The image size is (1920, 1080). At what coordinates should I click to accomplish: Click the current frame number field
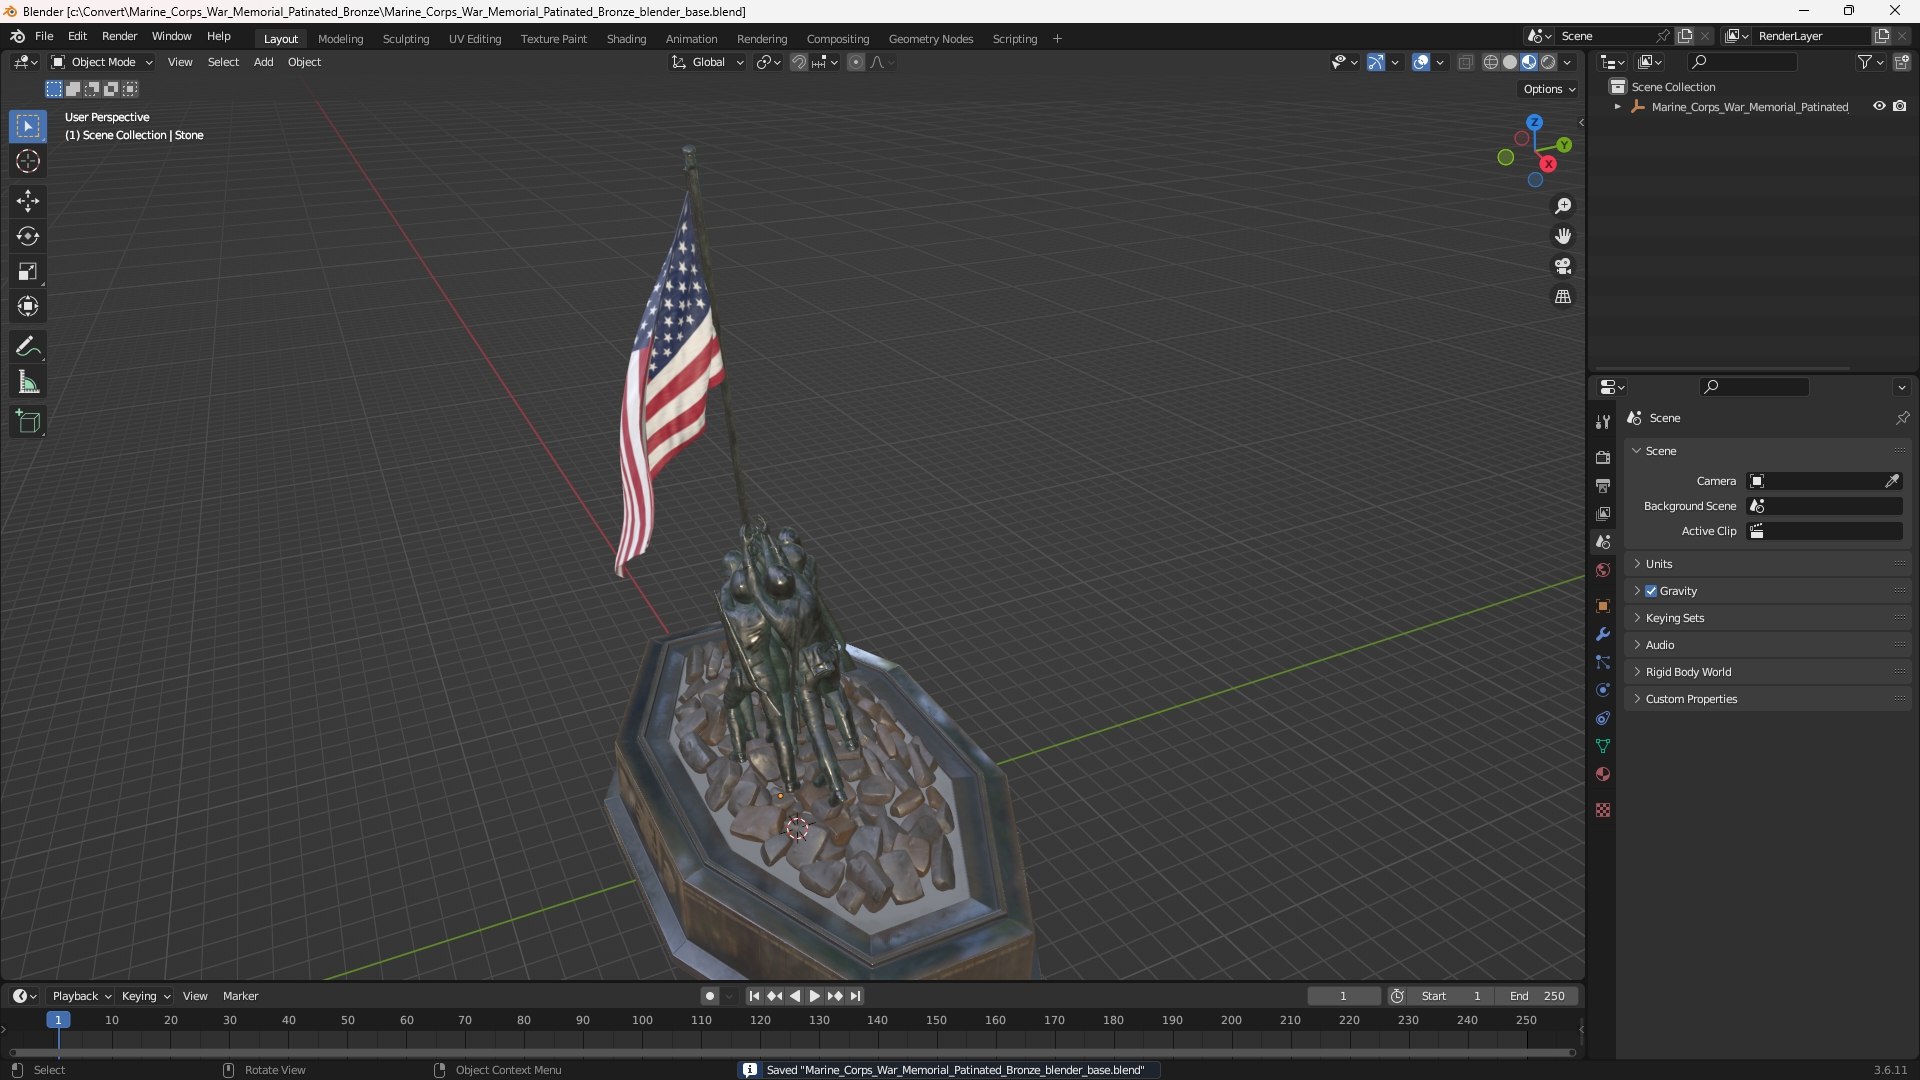1343,996
